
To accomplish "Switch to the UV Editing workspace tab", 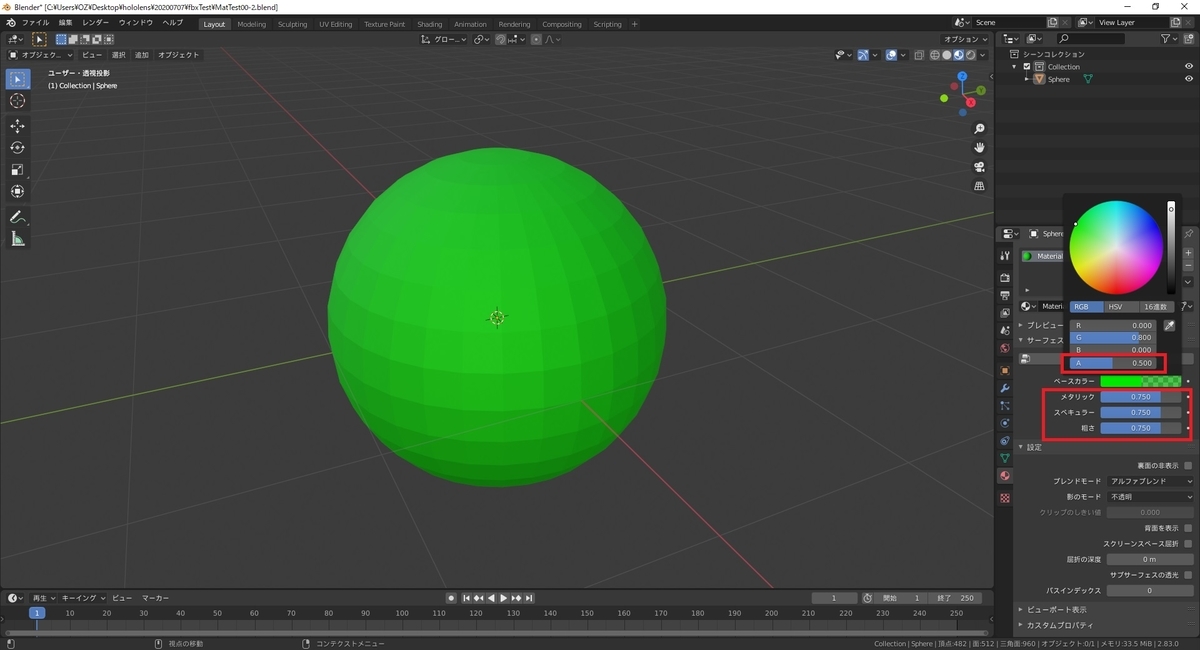I will pyautogui.click(x=336, y=24).
